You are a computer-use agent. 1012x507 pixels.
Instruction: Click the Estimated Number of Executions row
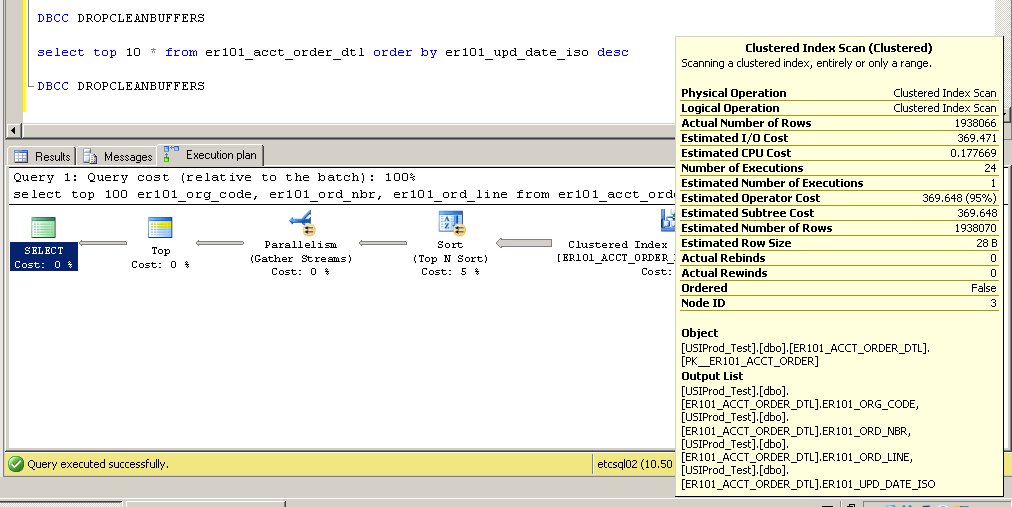[x=838, y=183]
